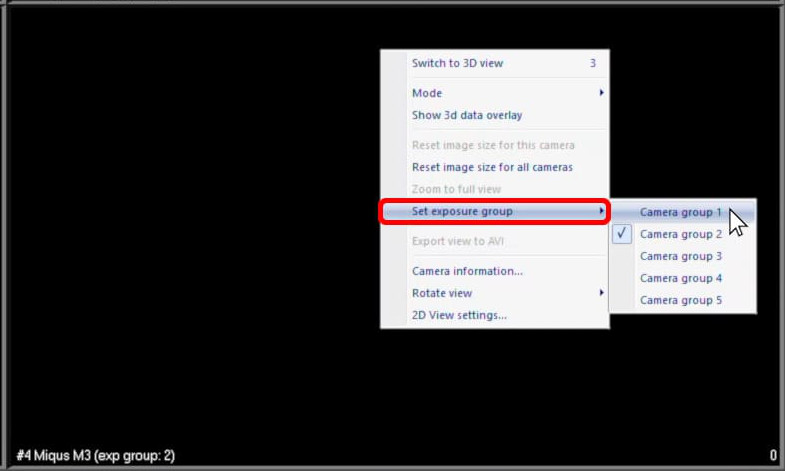Click the checkmark beside Camera group 2

[622, 234]
